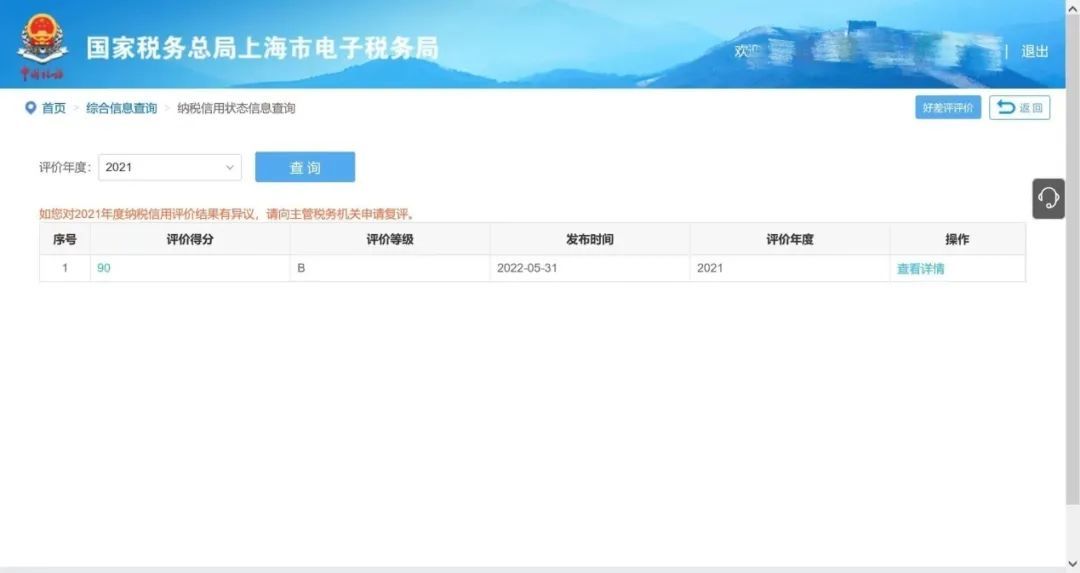
Task: Click the 操作 column header
Action: coord(957,240)
